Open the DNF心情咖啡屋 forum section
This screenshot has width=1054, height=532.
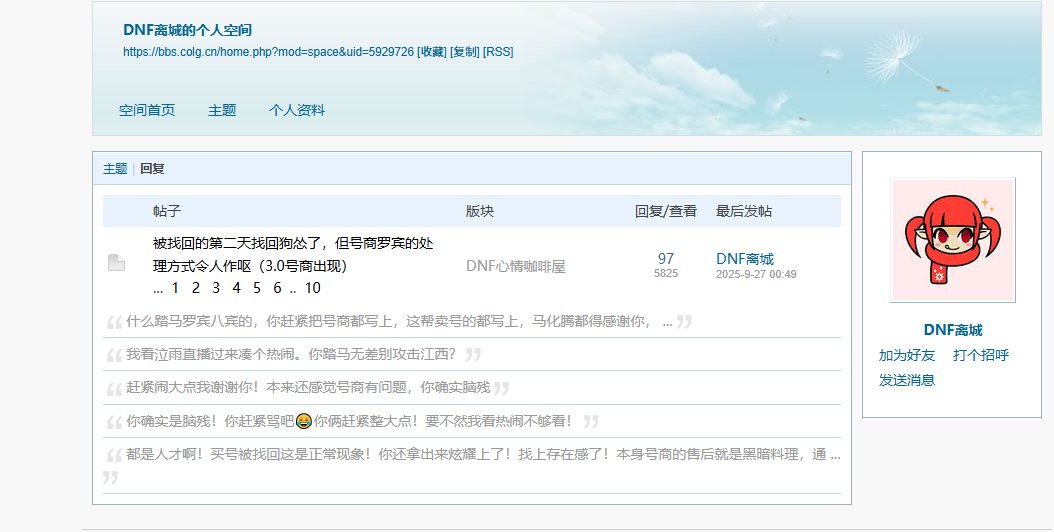click(x=515, y=266)
